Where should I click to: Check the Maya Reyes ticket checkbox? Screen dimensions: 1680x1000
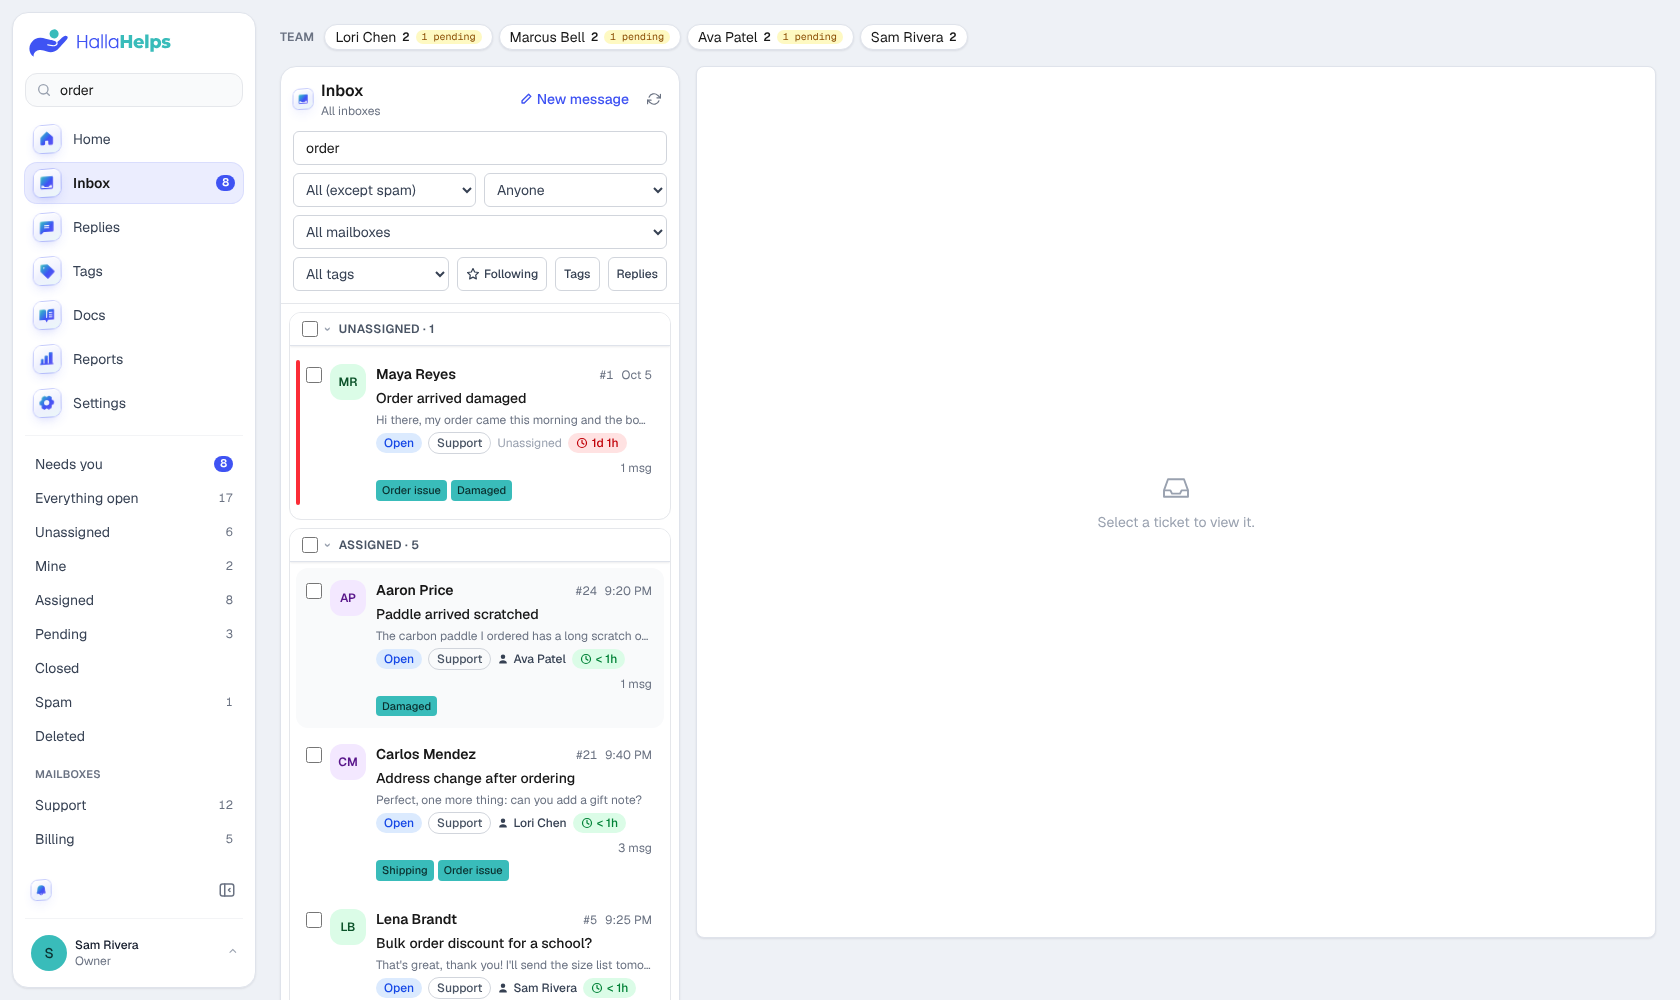[314, 375]
